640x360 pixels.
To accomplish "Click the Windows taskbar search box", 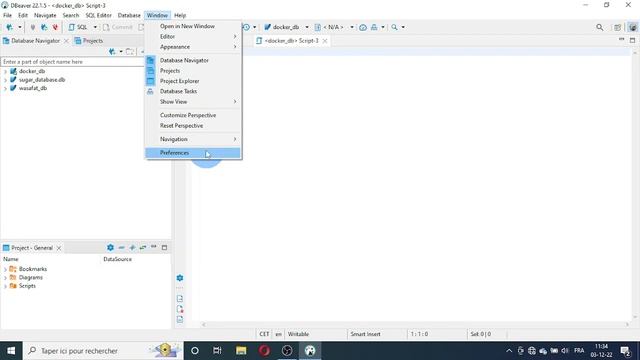I will 103,351.
